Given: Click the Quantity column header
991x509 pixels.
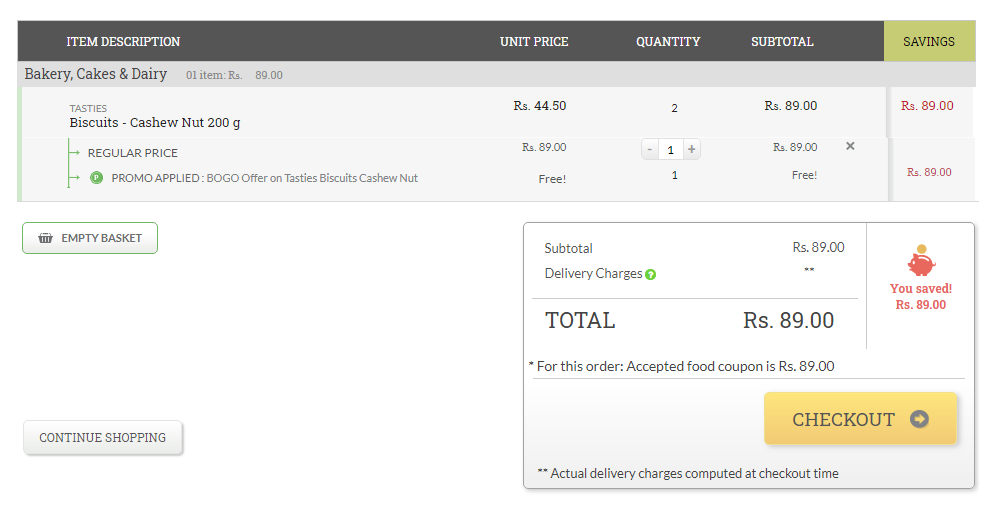Looking at the screenshot, I should point(668,42).
